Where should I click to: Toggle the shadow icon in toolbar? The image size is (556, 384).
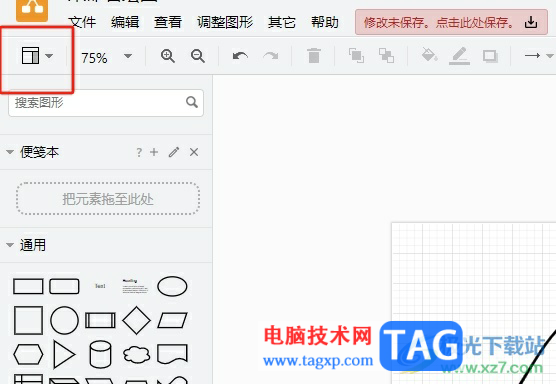(x=490, y=56)
